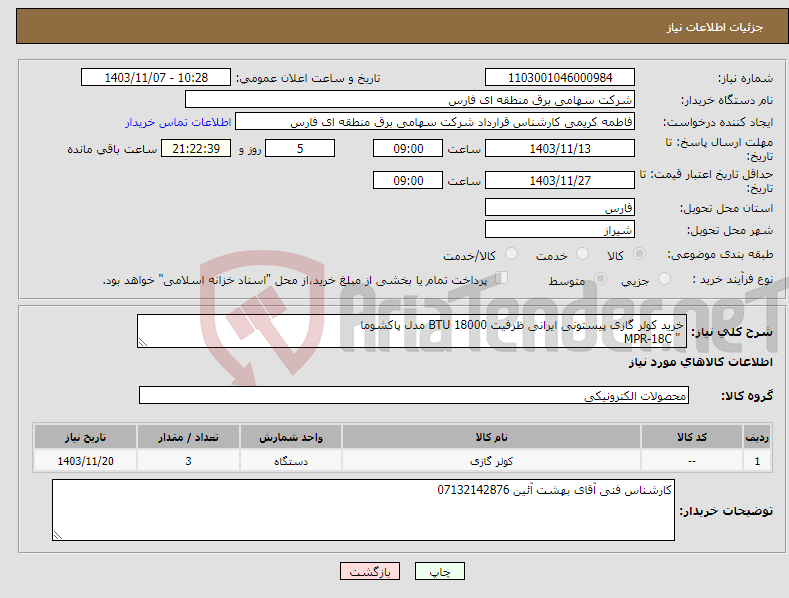Click the response deadline date 1403/11/13
The width and height of the screenshot is (789, 598).
(x=560, y=148)
